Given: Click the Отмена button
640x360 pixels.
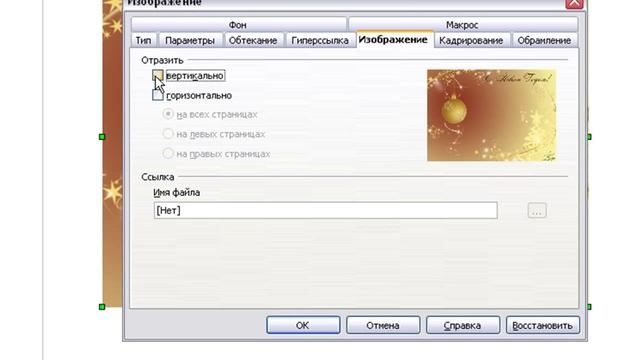Looking at the screenshot, I should [383, 325].
